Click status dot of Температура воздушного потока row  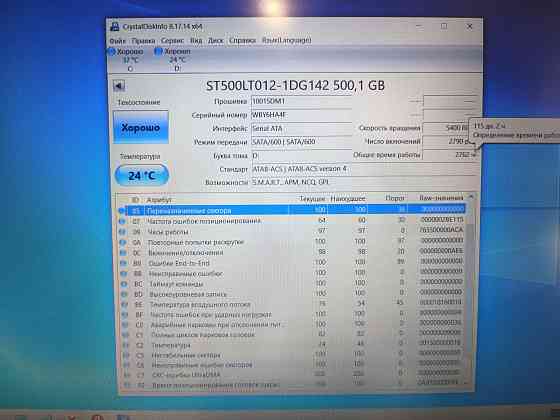125,305
